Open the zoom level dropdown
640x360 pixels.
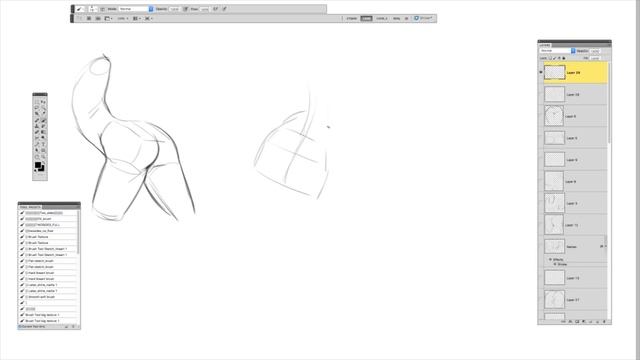(122, 18)
